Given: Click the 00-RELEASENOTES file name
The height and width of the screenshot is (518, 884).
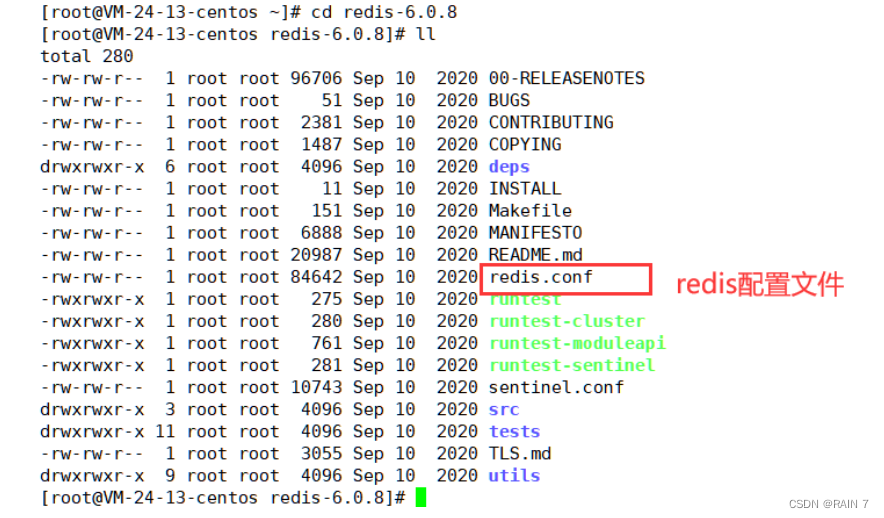Looking at the screenshot, I should pyautogui.click(x=566, y=78).
